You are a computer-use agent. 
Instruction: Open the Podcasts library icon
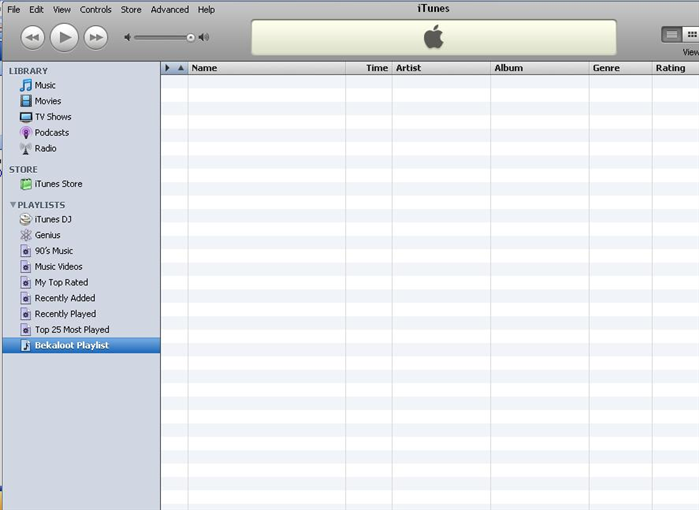point(26,132)
